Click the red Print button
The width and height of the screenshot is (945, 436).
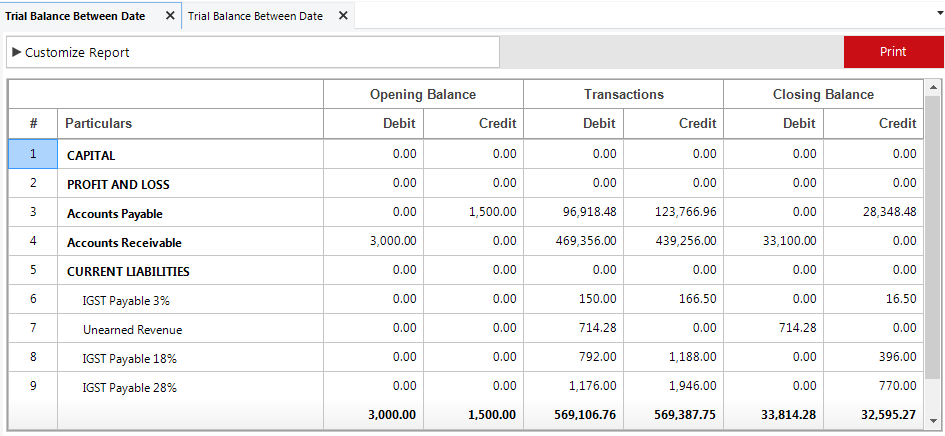pos(893,52)
